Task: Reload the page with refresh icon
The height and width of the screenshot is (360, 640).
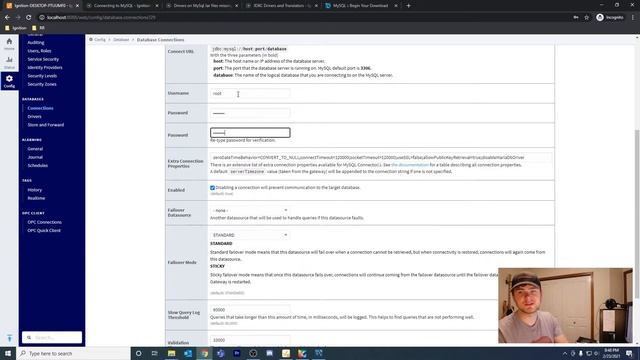Action: 29,18
